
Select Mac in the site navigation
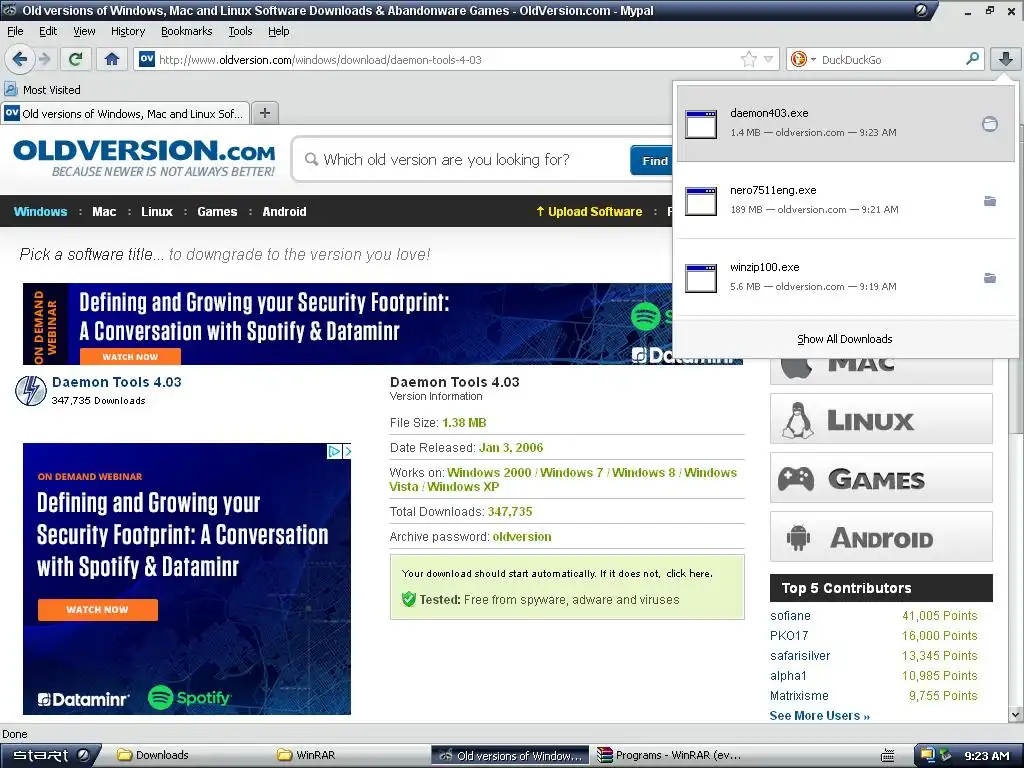point(104,211)
